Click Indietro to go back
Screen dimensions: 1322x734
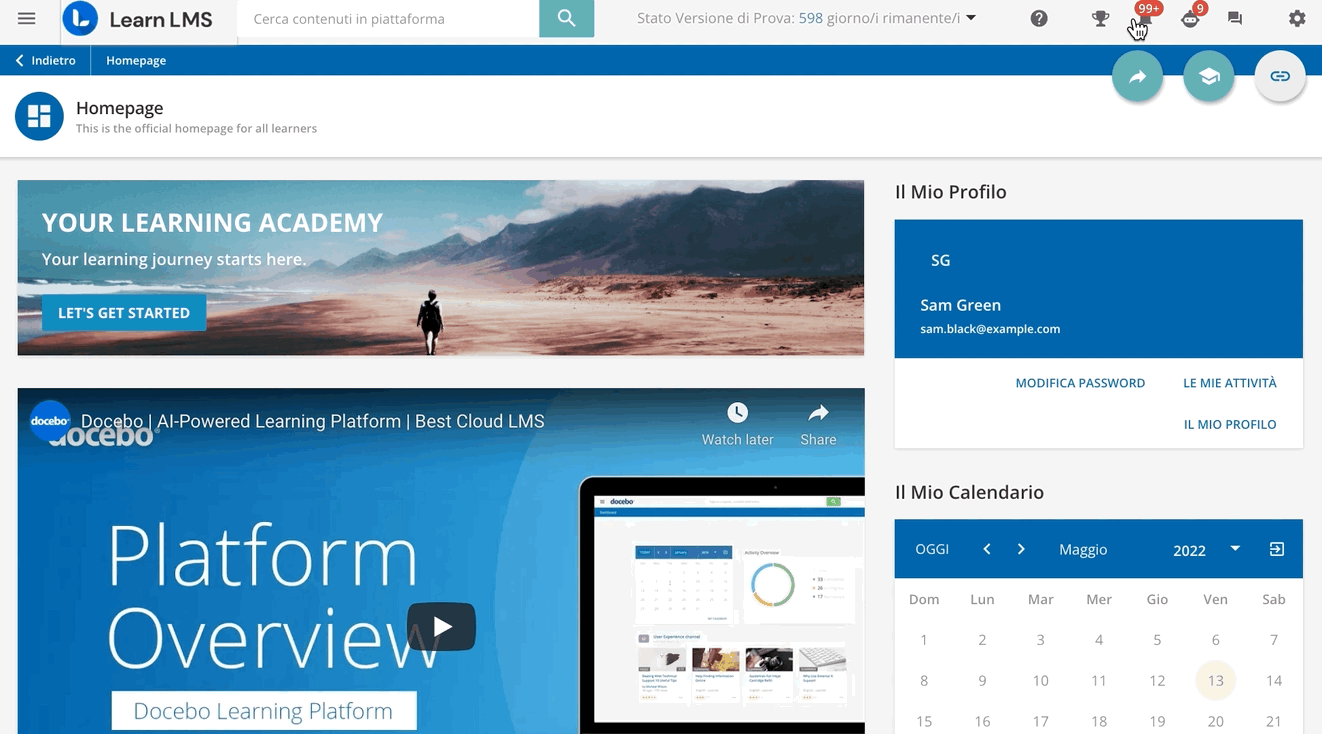point(46,61)
